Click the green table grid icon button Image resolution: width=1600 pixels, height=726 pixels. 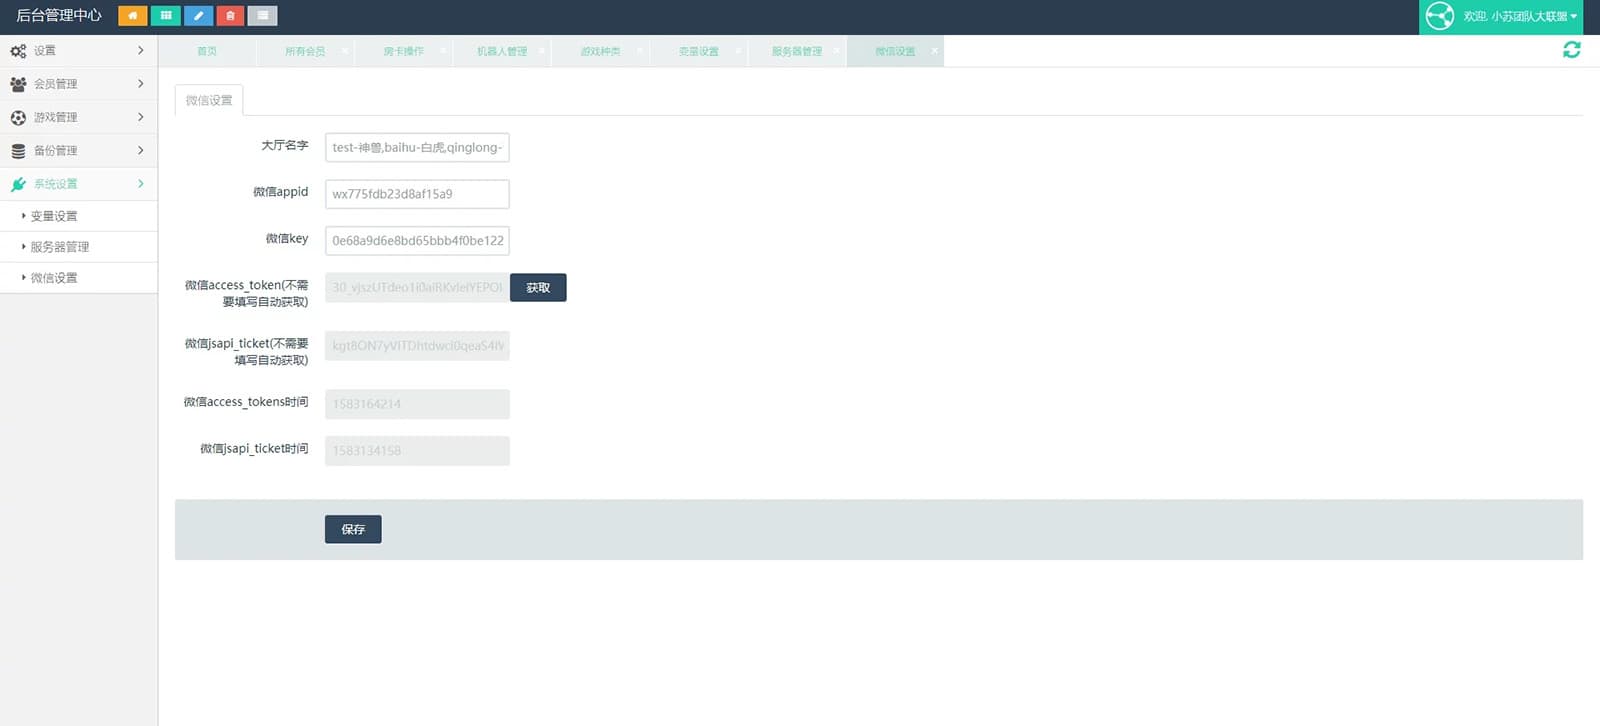165,16
